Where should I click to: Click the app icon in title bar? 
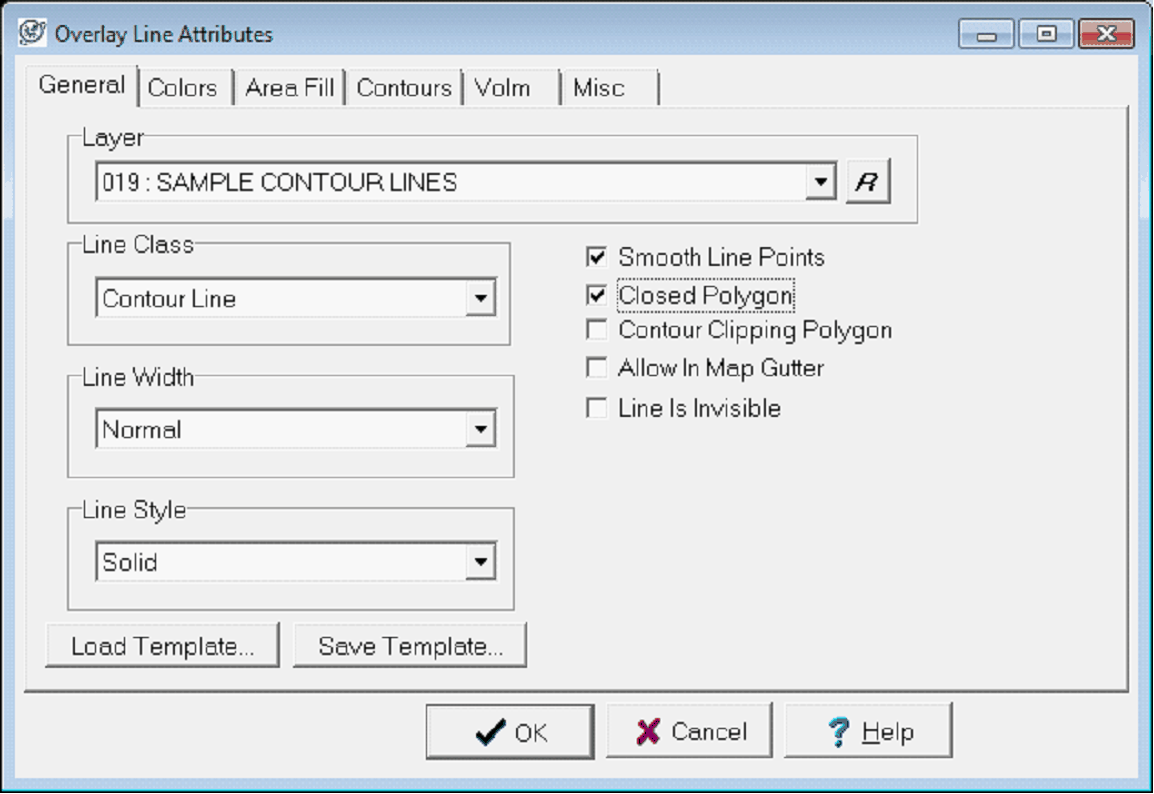[33, 33]
